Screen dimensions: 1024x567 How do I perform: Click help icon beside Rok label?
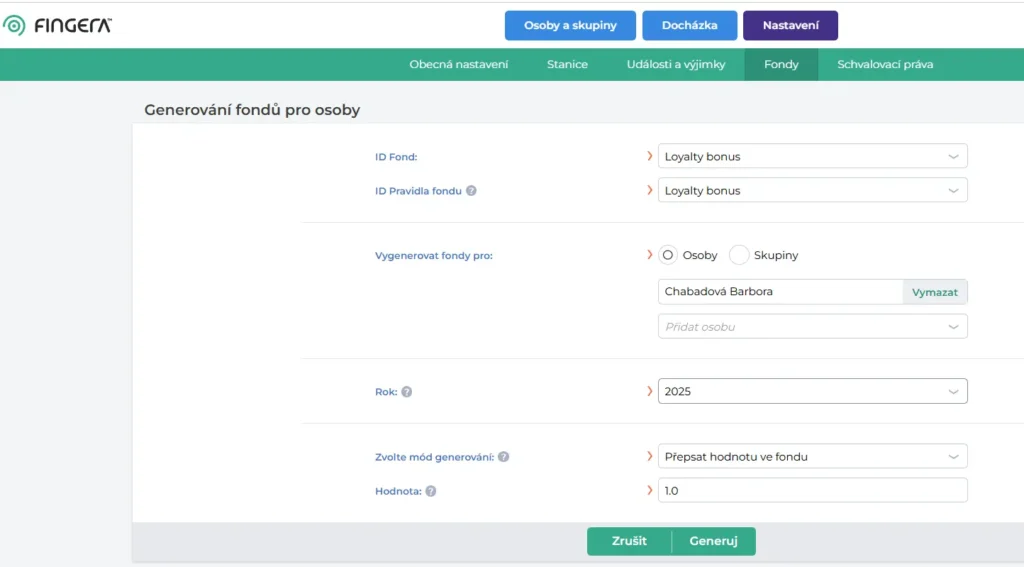(x=407, y=392)
